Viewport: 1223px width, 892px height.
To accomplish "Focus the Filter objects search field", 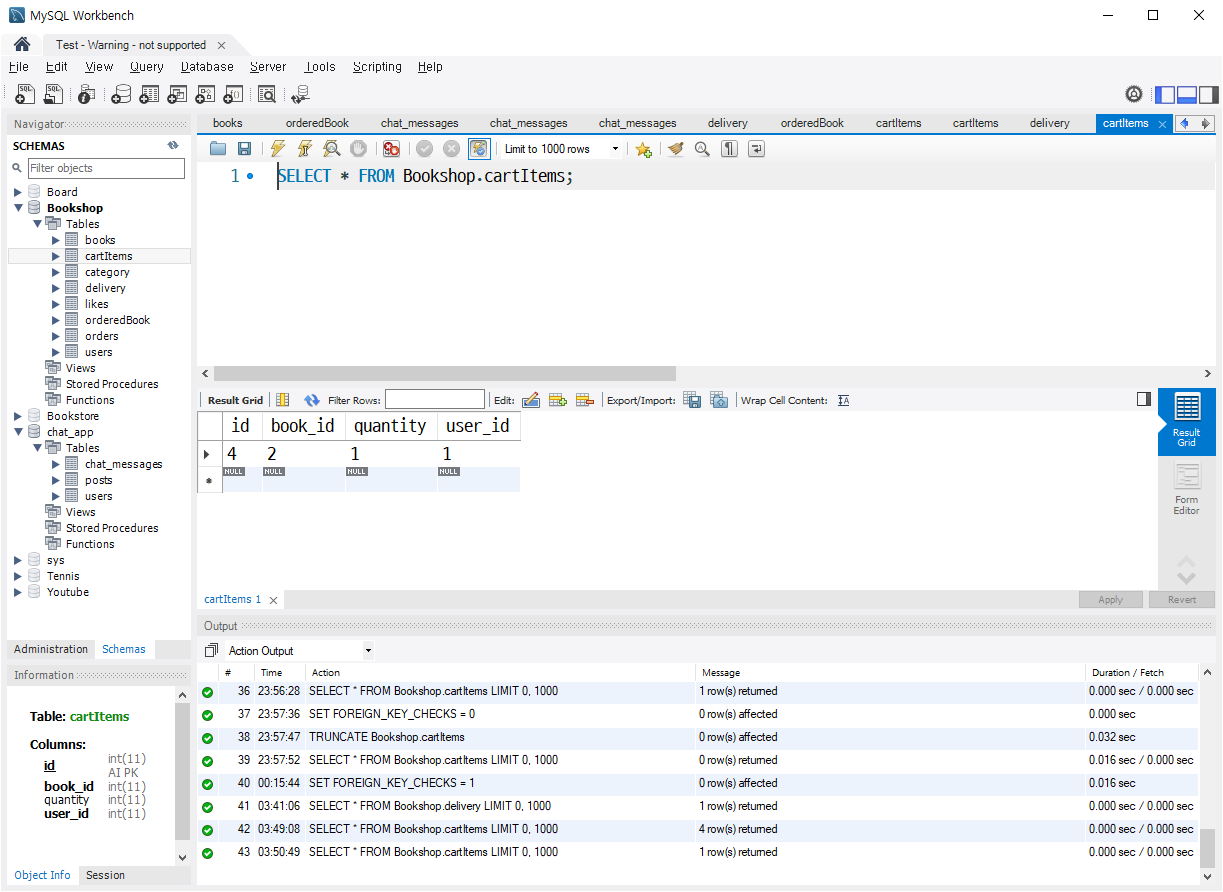I will (106, 168).
